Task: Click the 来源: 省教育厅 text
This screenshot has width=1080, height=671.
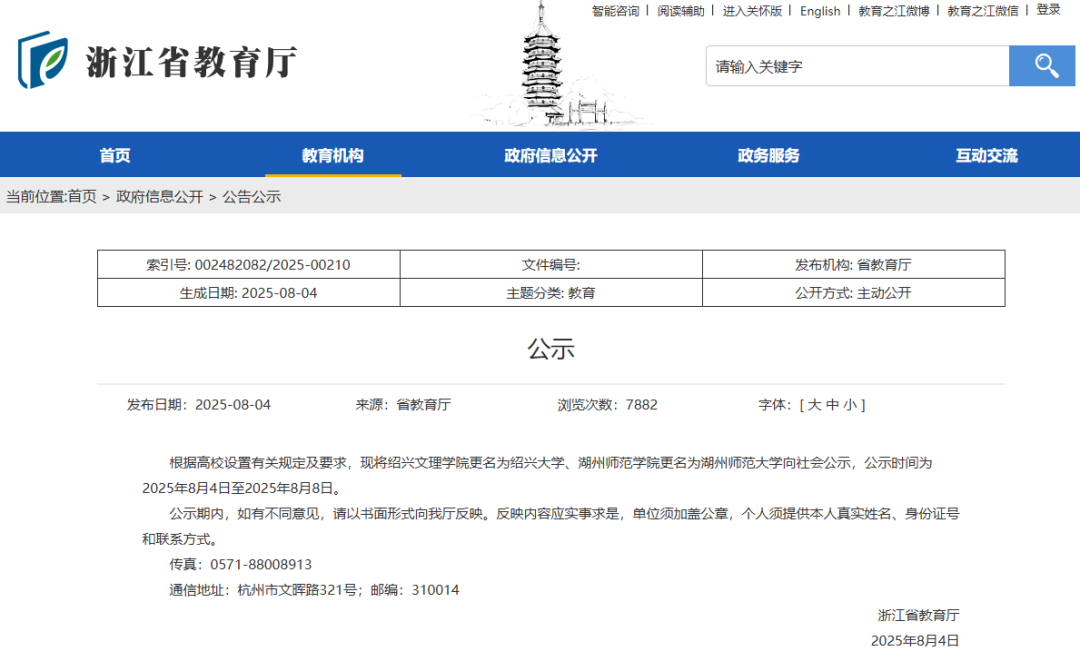Action: 403,404
